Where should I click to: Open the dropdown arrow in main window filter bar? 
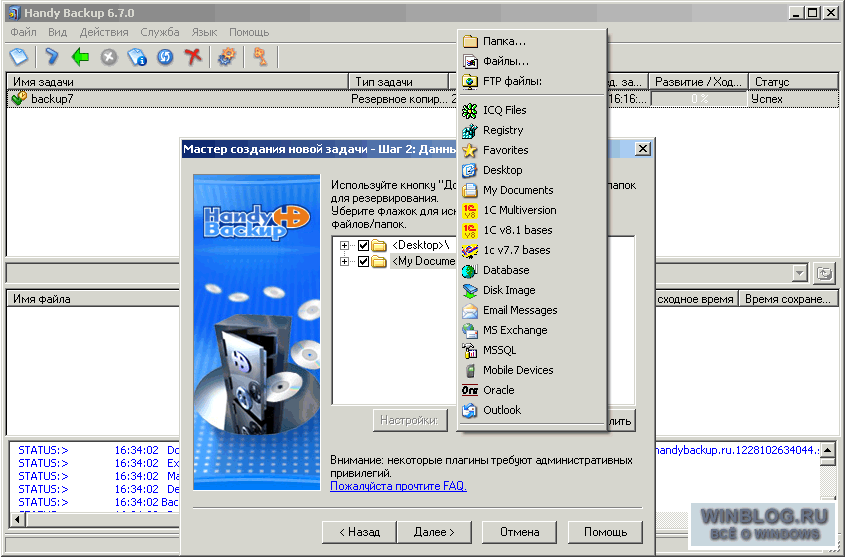click(799, 273)
